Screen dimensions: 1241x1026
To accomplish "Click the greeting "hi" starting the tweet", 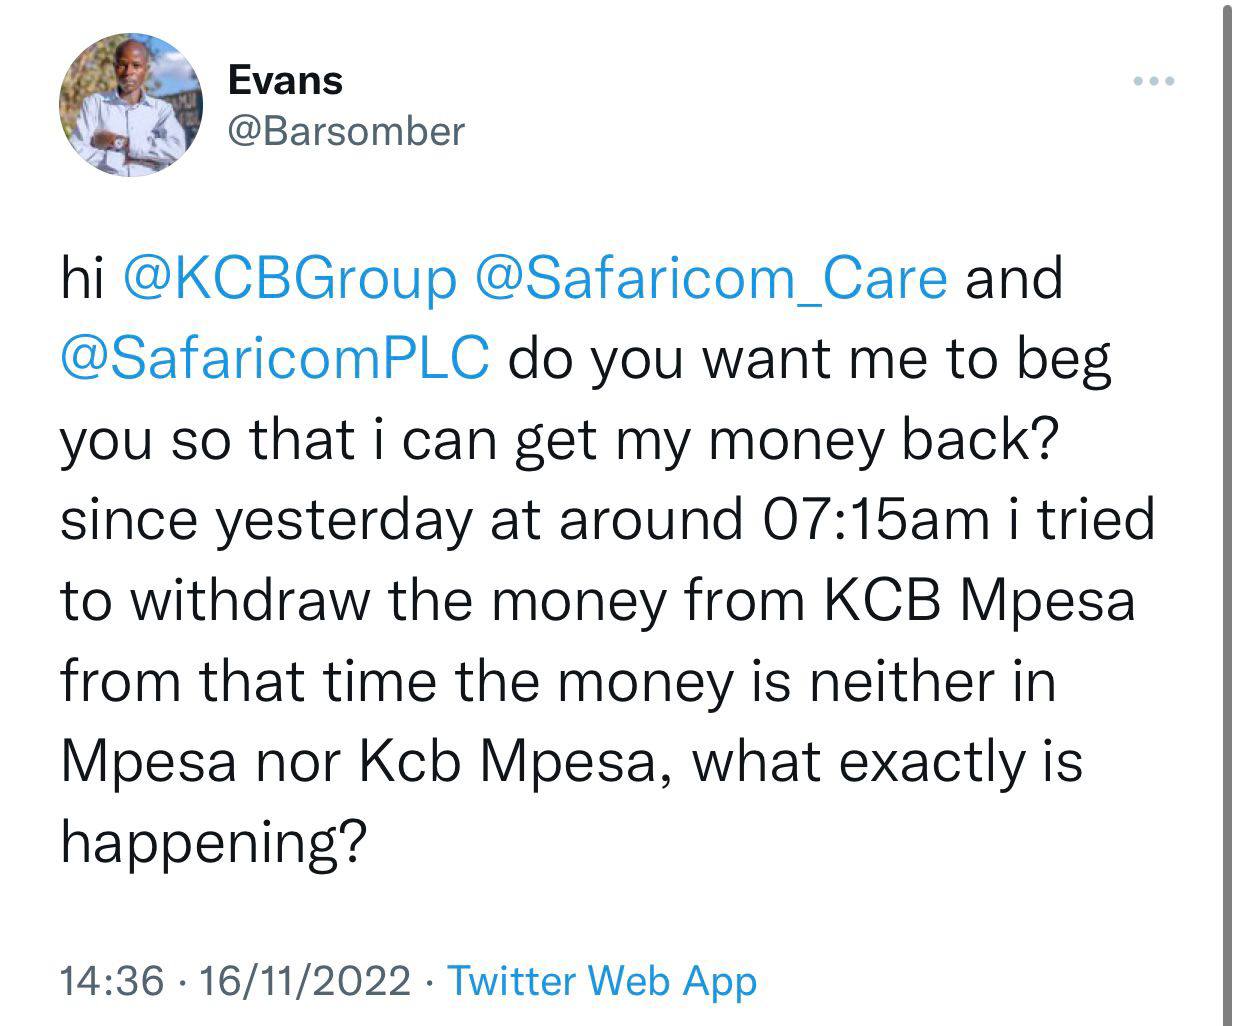I will click(82, 278).
